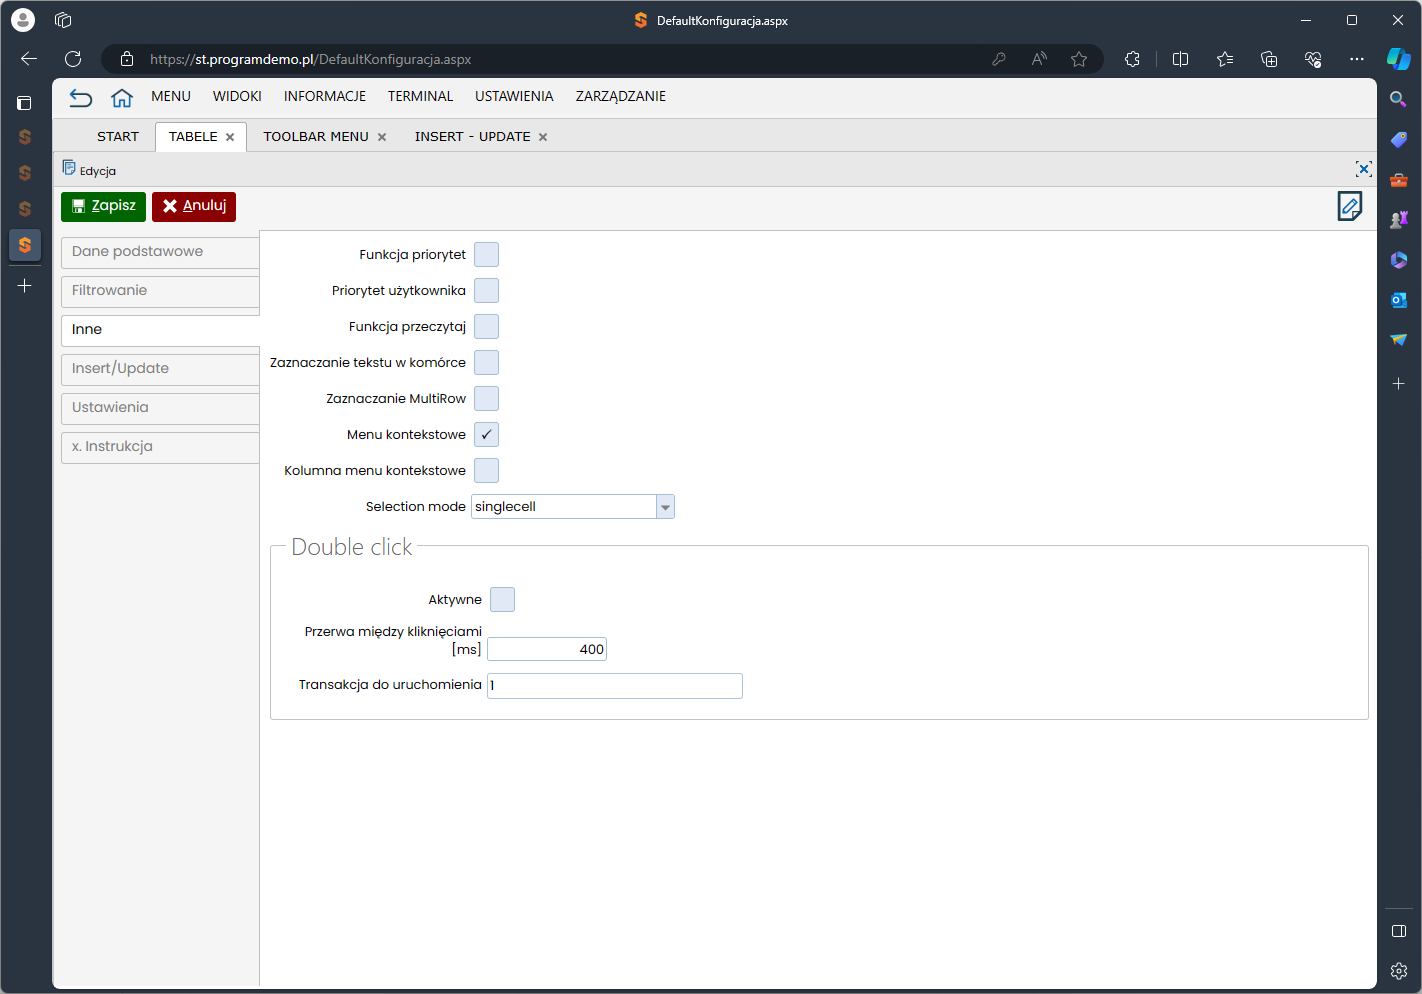The height and width of the screenshot is (994, 1422).
Task: Open TERMINAL menu
Action: pos(421,96)
